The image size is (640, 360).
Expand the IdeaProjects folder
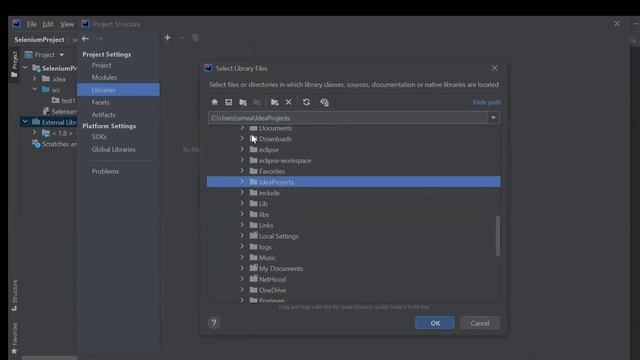click(x=242, y=182)
